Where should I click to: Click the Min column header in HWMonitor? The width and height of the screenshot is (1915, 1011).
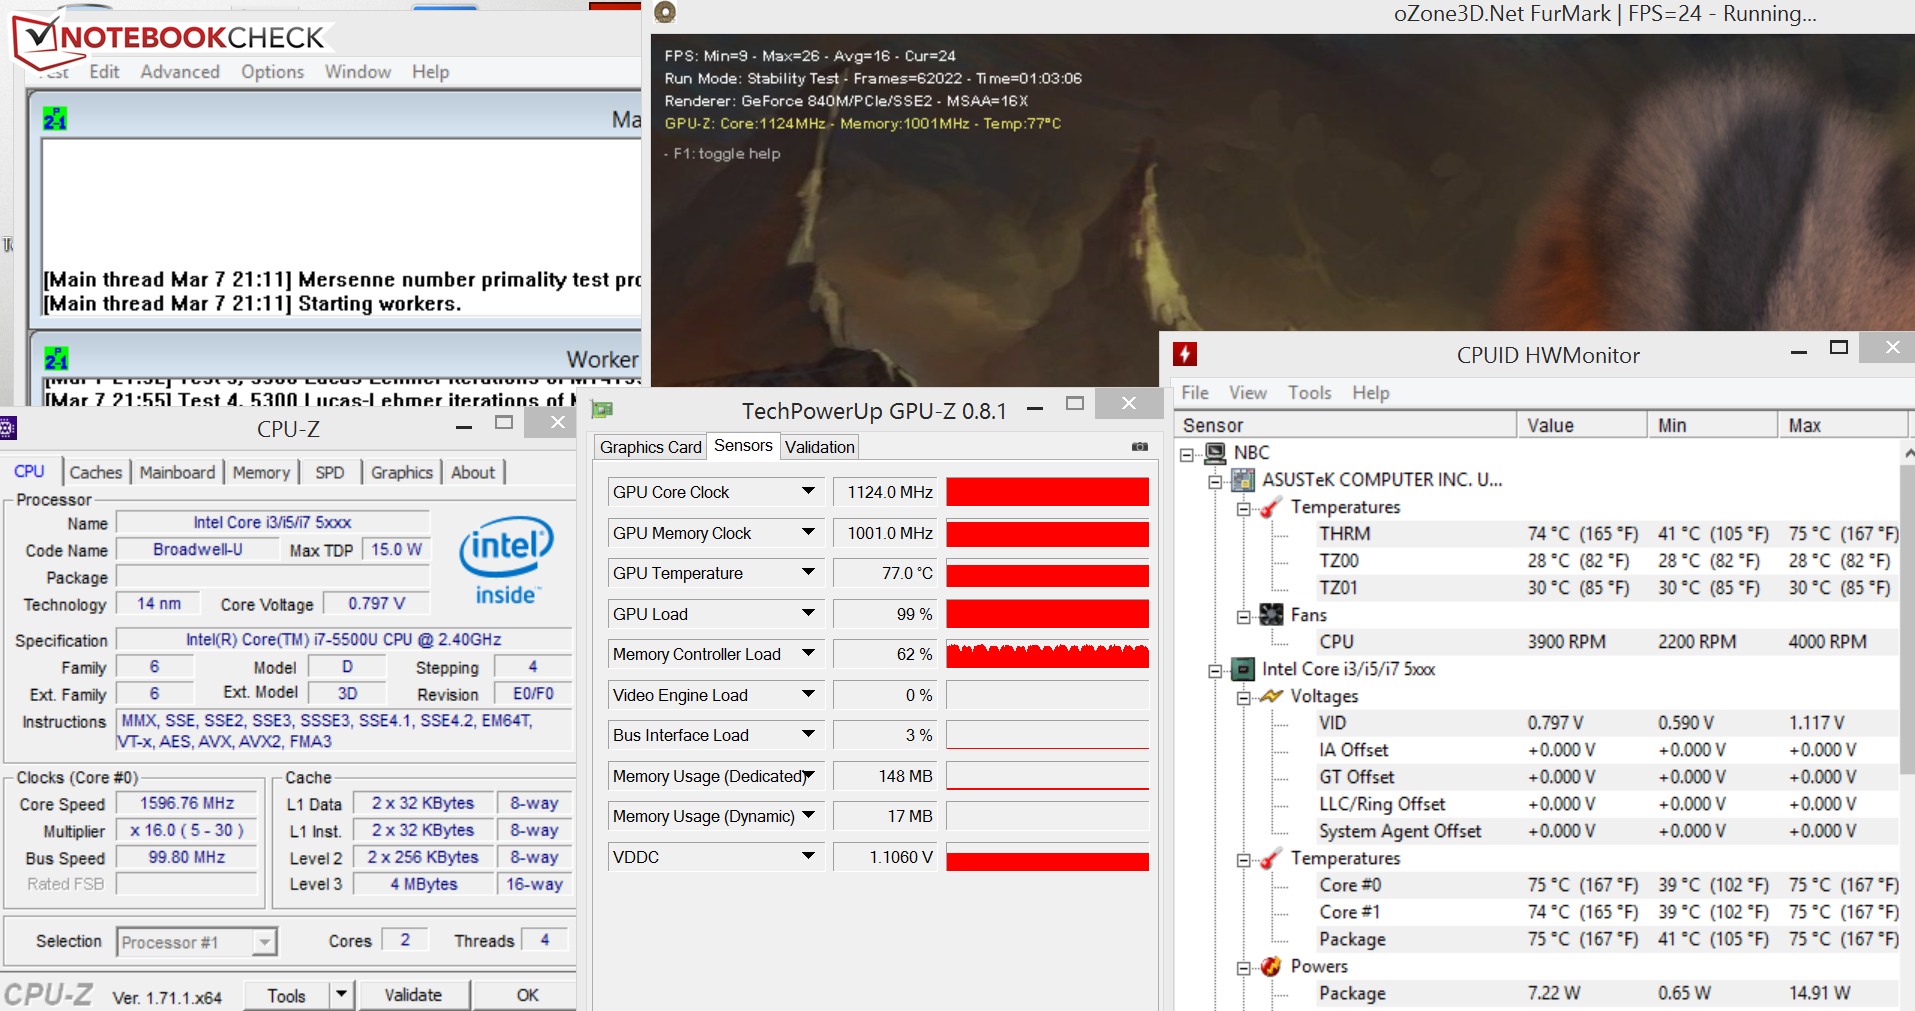click(1712, 425)
